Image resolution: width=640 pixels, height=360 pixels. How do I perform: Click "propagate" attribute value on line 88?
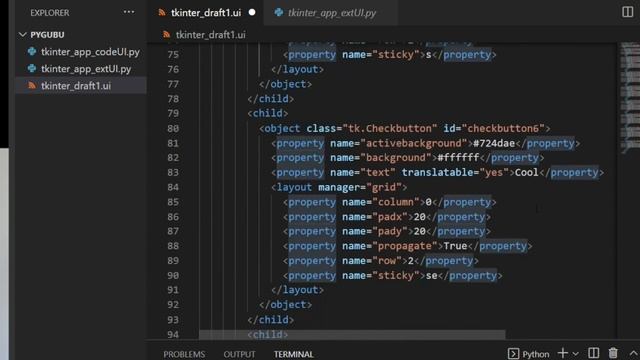404,246
